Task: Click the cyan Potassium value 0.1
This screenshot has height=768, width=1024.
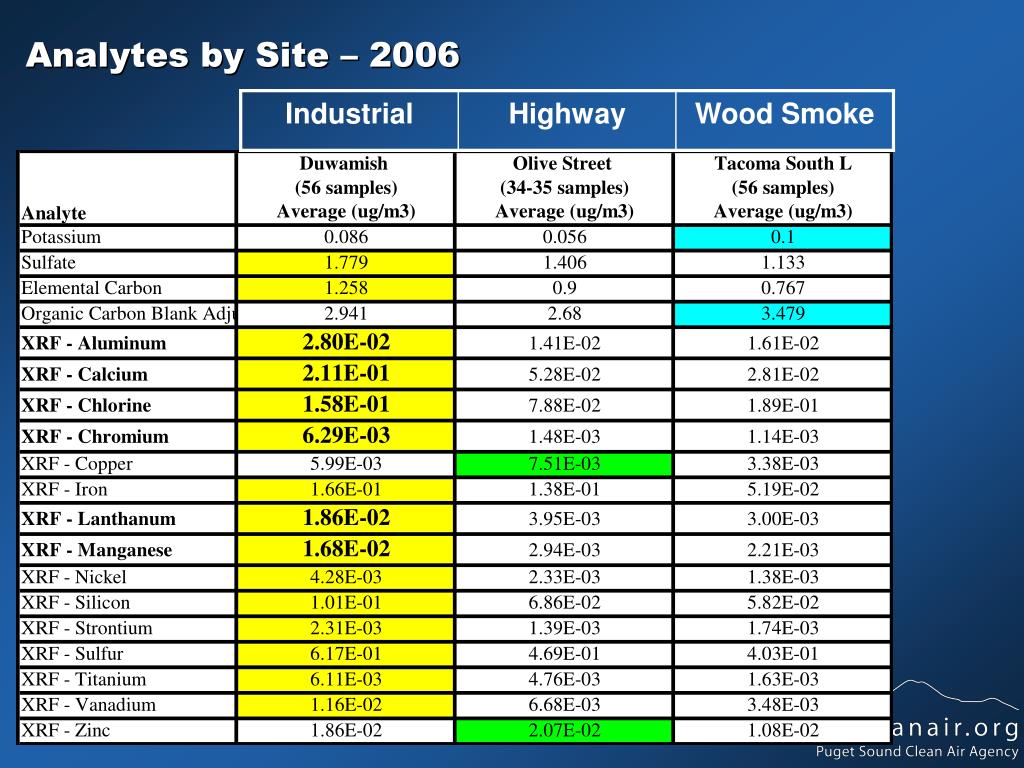Action: (782, 237)
